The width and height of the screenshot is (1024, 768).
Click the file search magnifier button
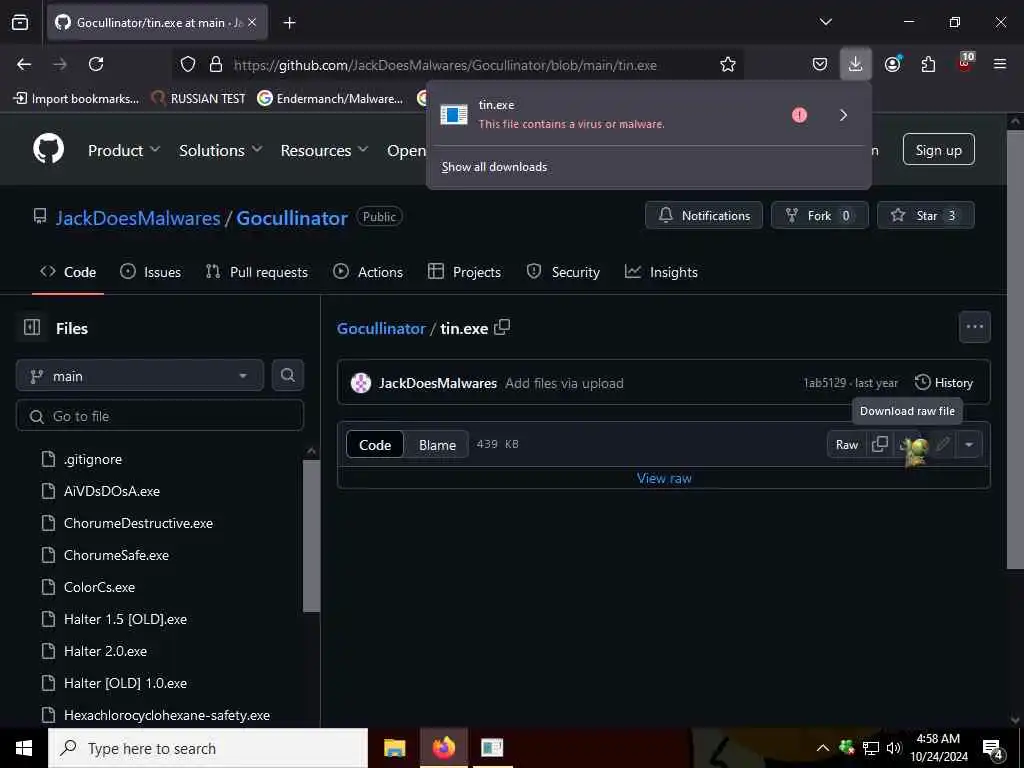[x=287, y=376]
